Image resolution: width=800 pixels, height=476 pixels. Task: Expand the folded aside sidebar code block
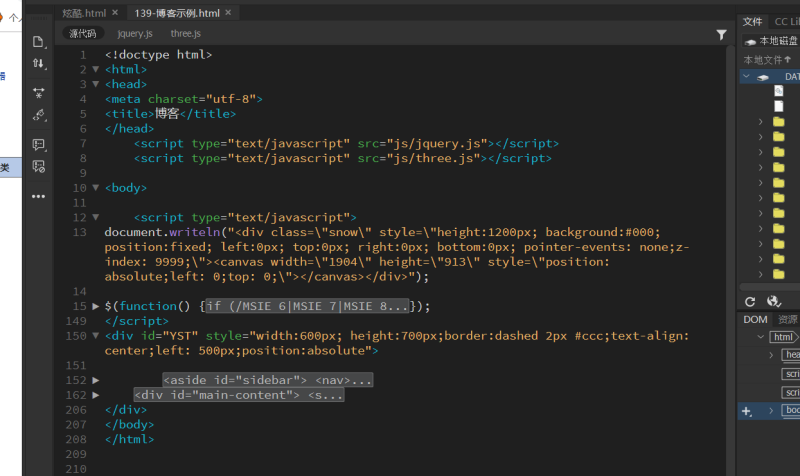pos(96,380)
